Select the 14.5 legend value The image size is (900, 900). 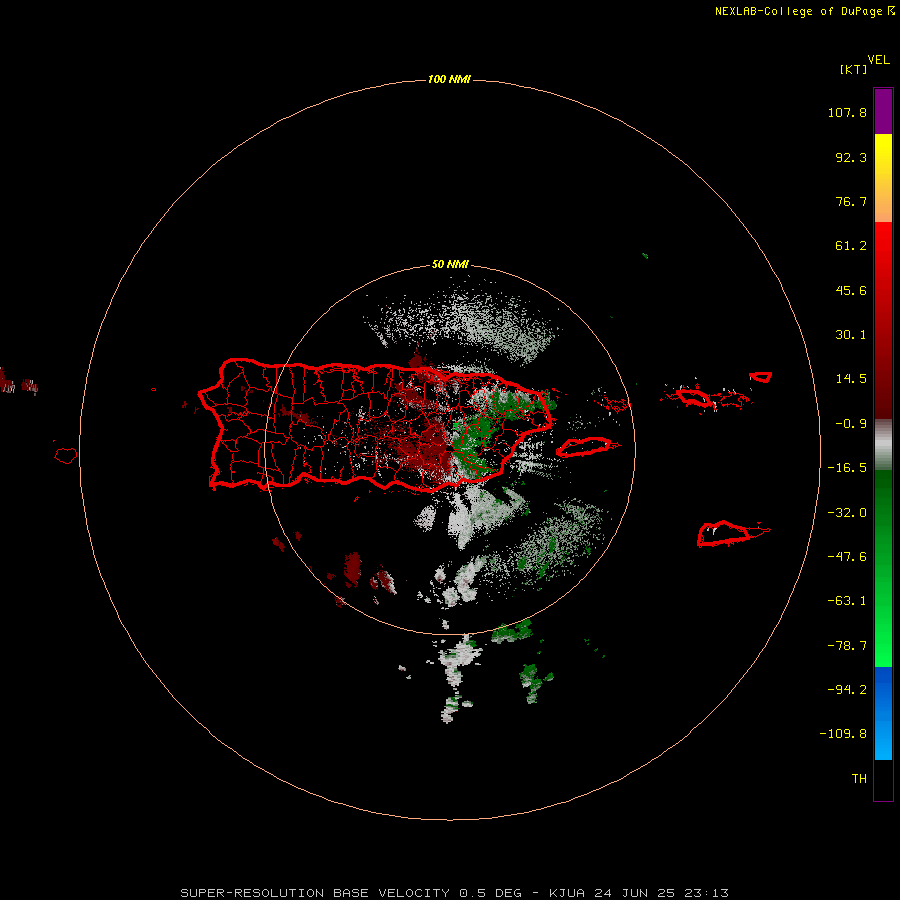pyautogui.click(x=851, y=379)
